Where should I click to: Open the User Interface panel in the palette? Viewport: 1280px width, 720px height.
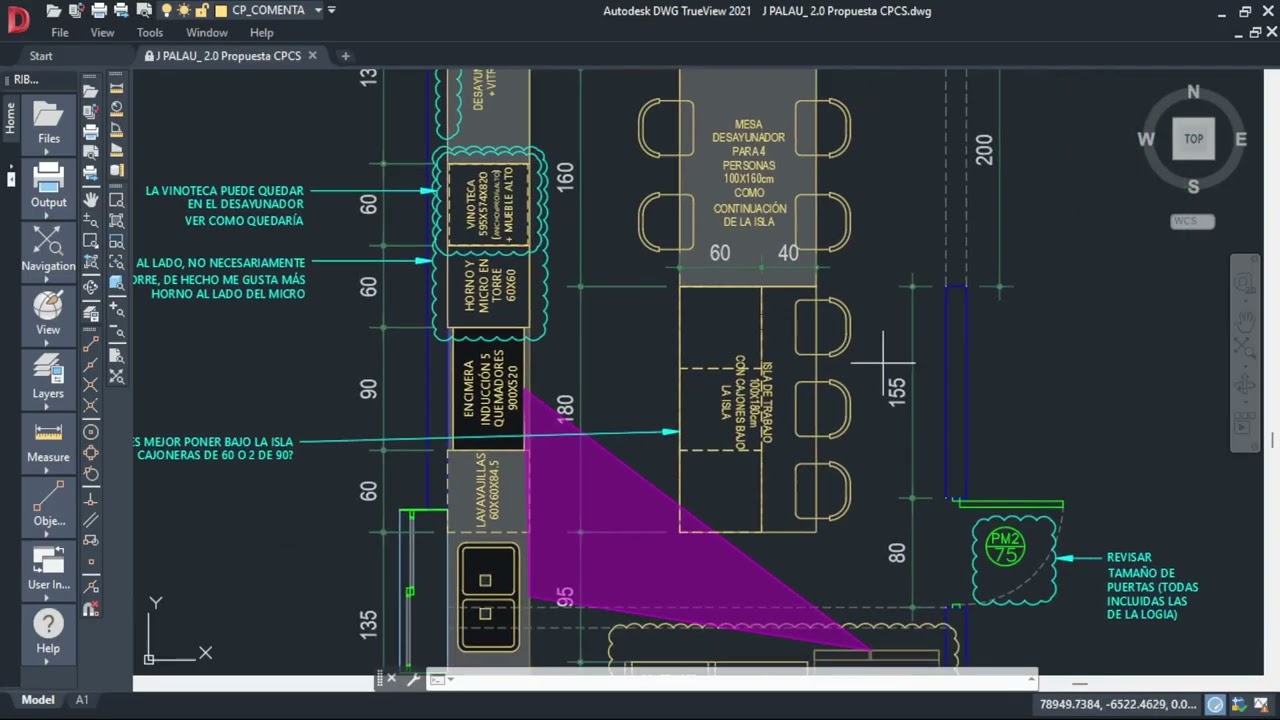pyautogui.click(x=48, y=568)
